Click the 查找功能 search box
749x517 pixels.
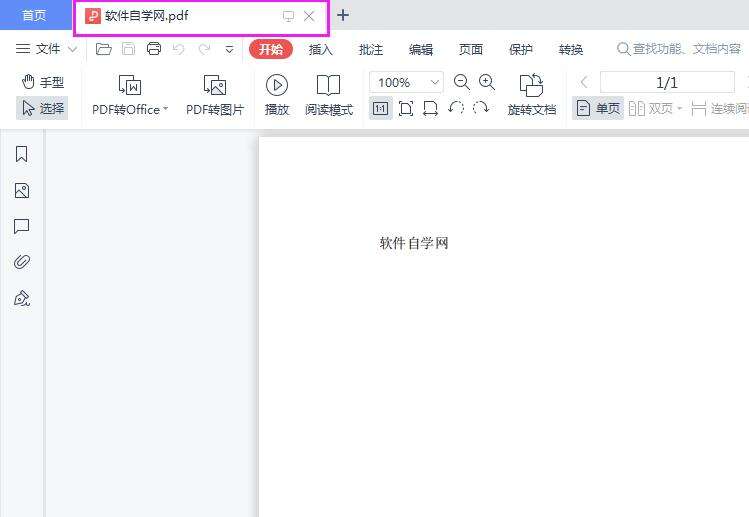point(679,49)
